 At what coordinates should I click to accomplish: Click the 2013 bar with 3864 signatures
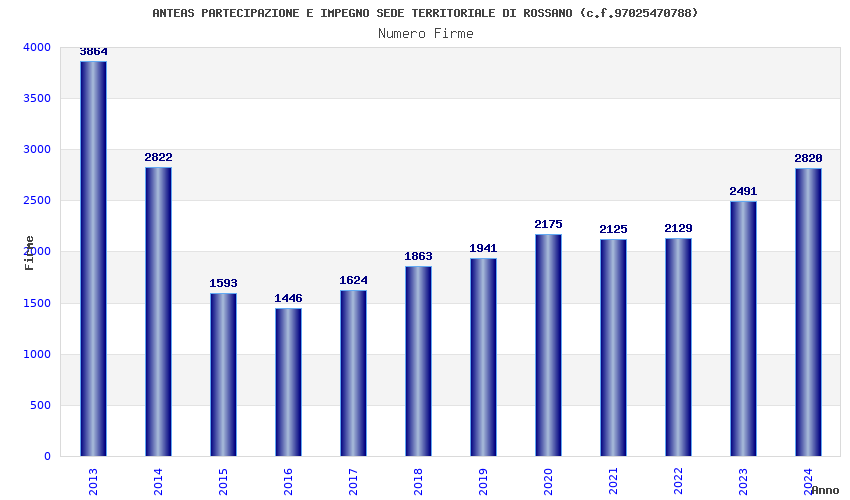pos(93,259)
